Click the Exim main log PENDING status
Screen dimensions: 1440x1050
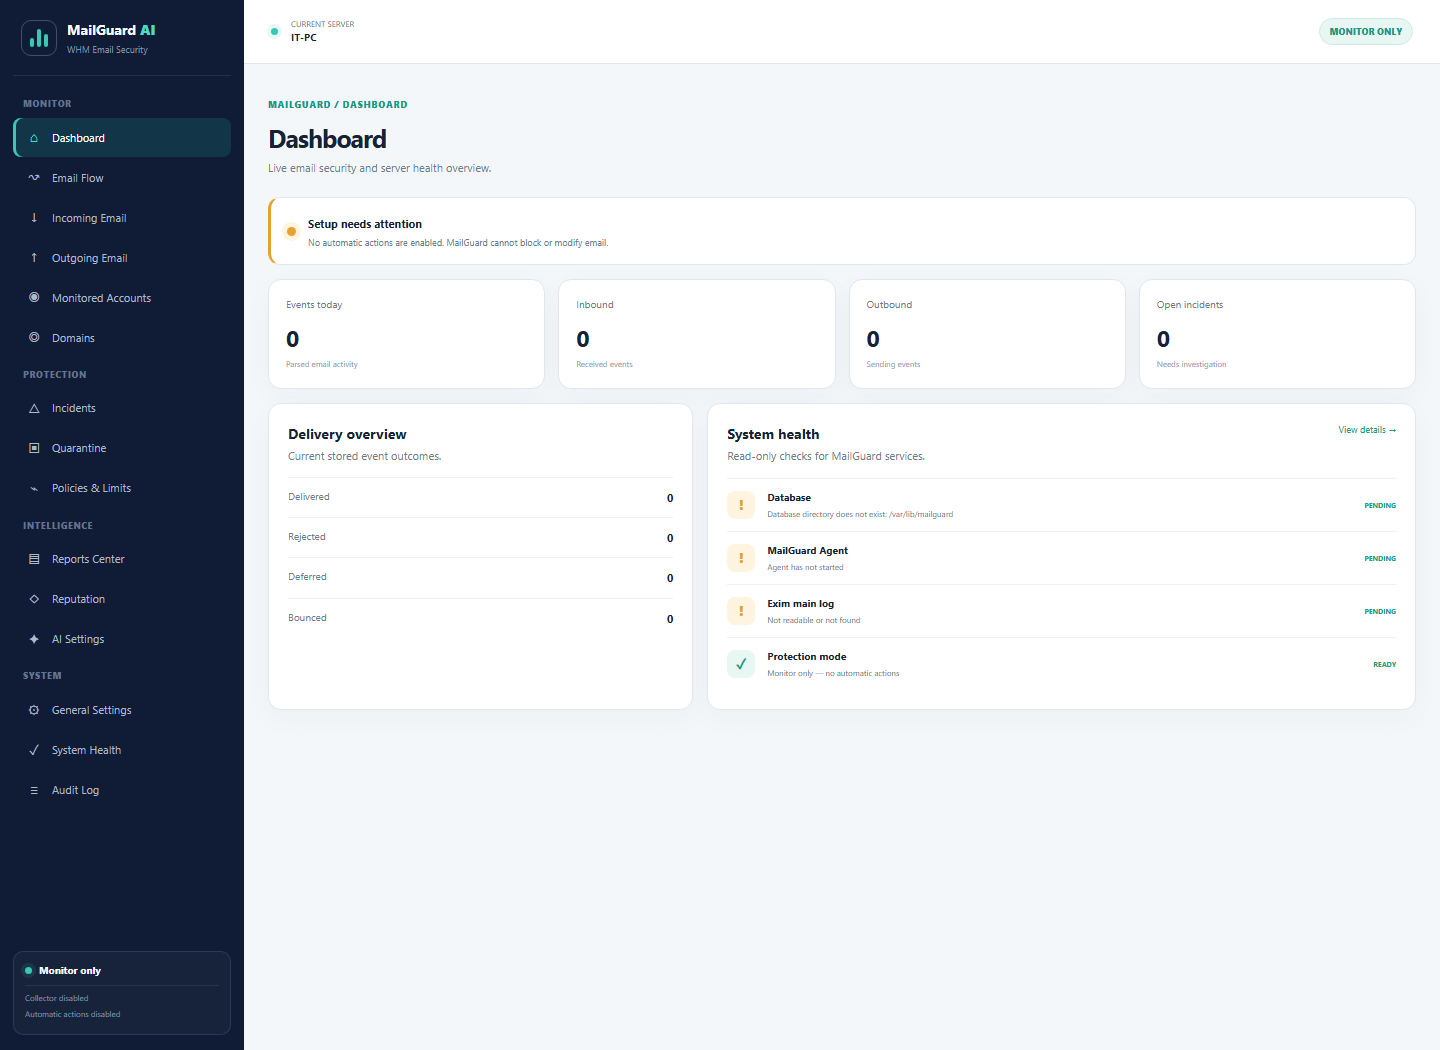(1380, 612)
